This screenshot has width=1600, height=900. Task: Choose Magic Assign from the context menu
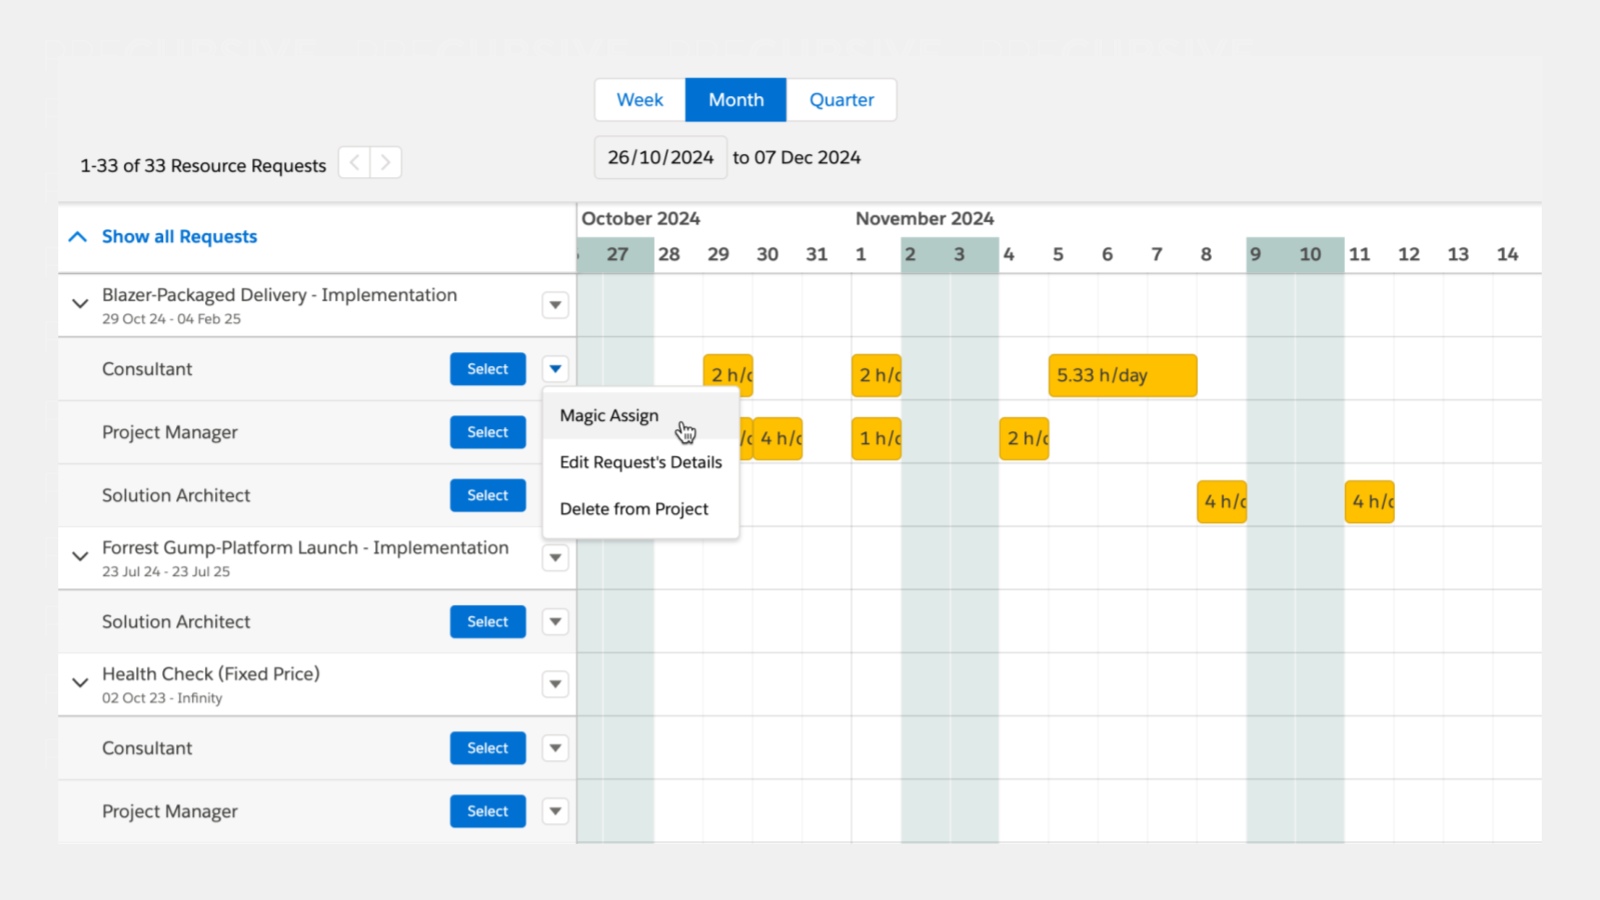coord(609,415)
